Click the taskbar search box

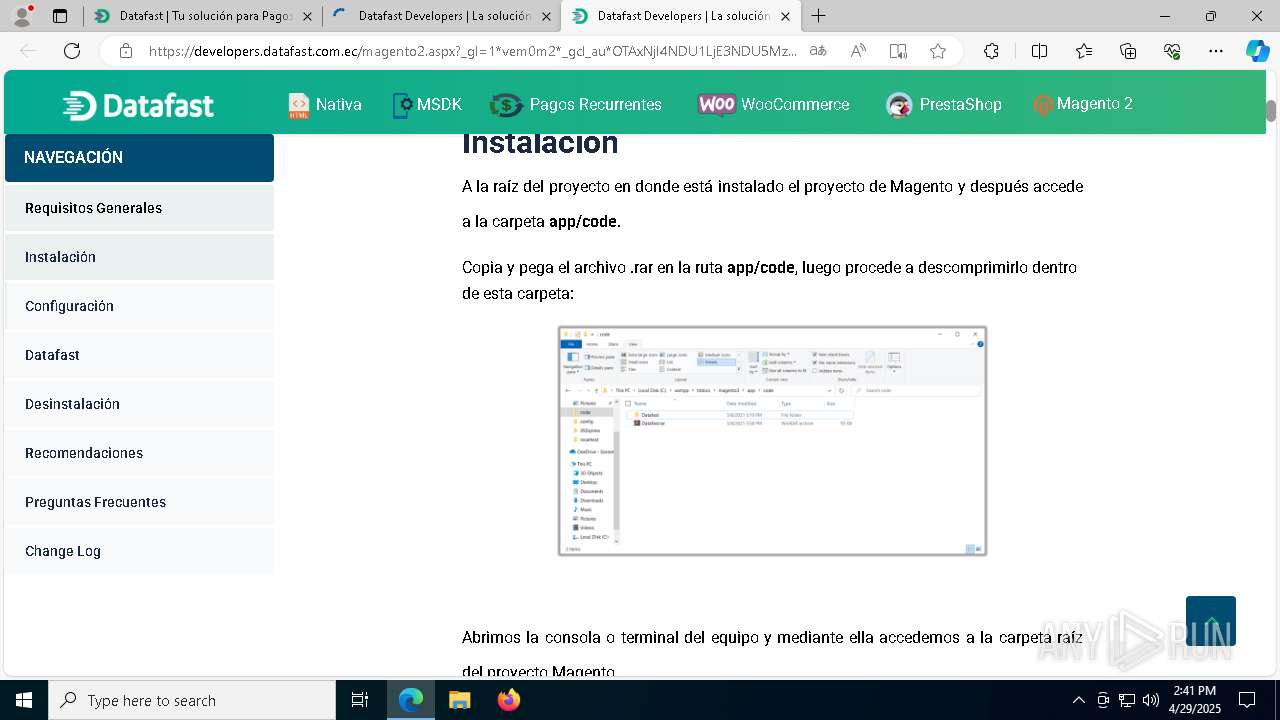click(x=192, y=700)
